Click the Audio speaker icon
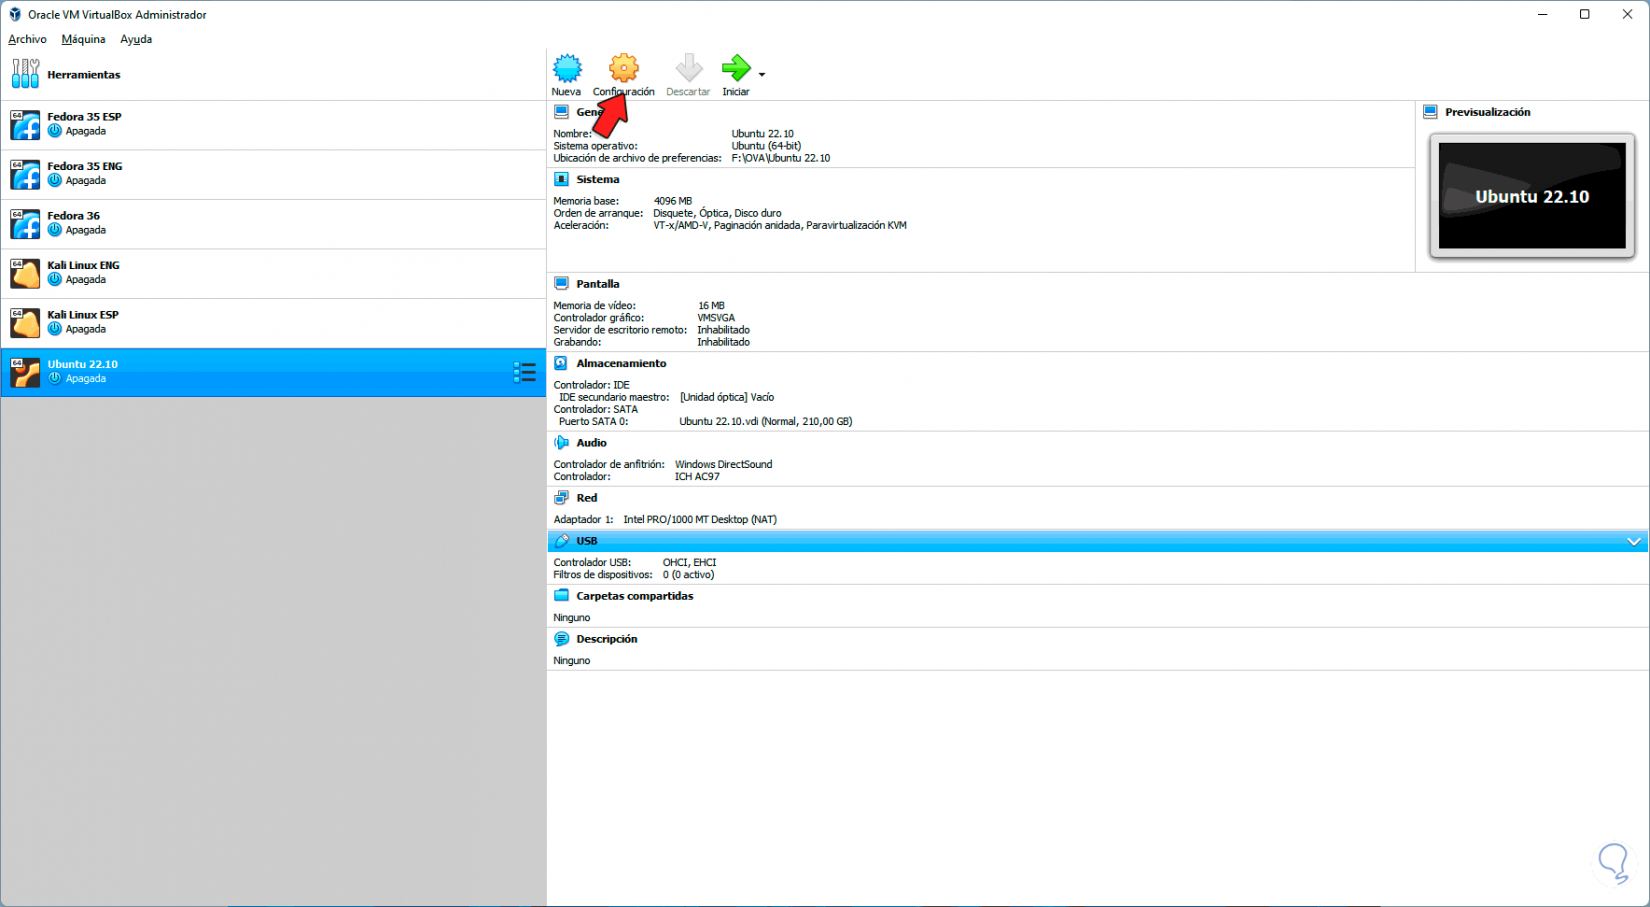1650x907 pixels. [561, 442]
